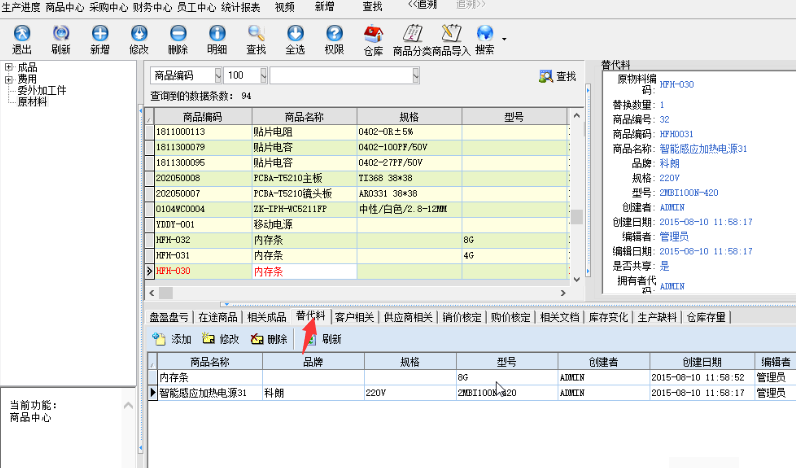The height and width of the screenshot is (468, 796).
Task: Click the 查找 search button beside filter
Action: point(558,76)
